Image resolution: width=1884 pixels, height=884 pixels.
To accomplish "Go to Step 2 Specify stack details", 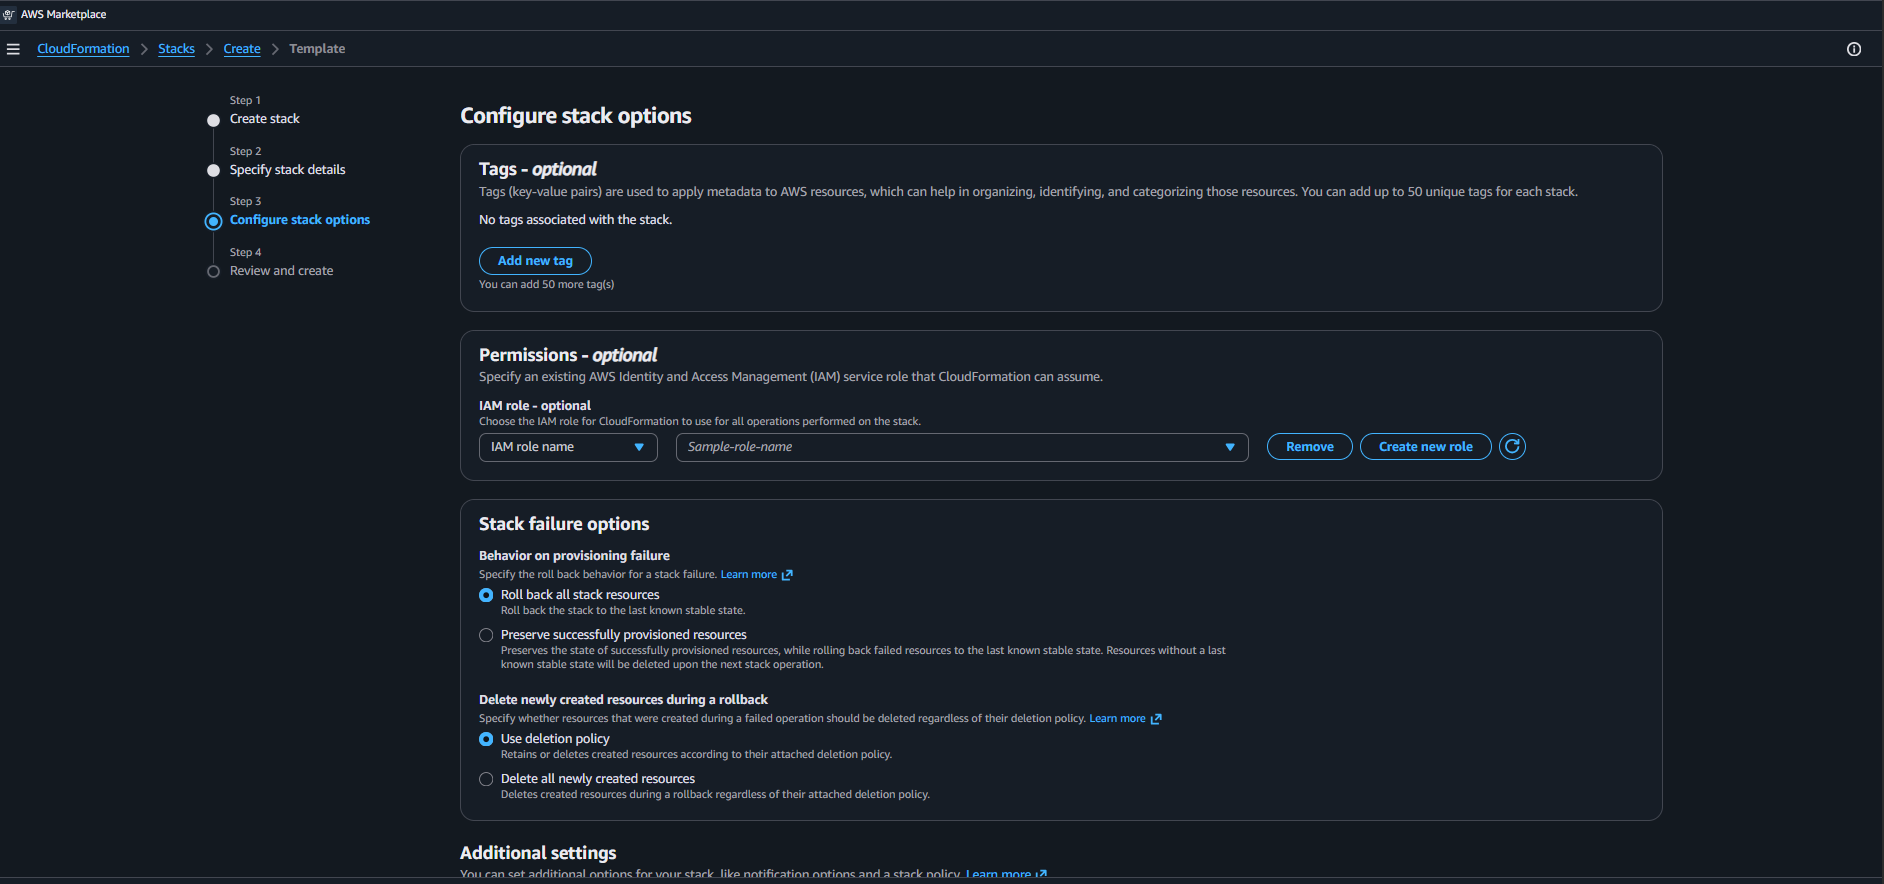I will [x=288, y=170].
